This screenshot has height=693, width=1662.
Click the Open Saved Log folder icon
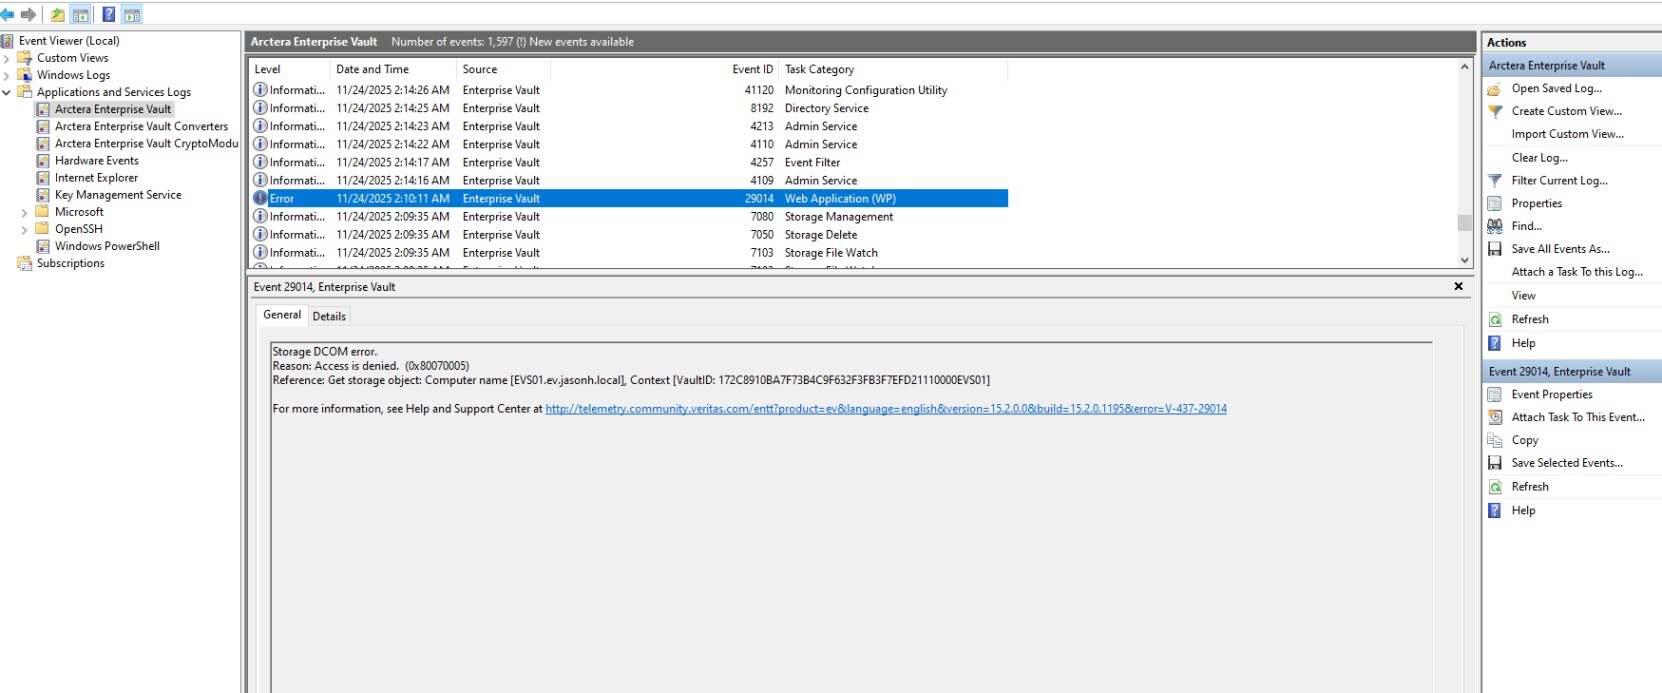coord(1495,88)
